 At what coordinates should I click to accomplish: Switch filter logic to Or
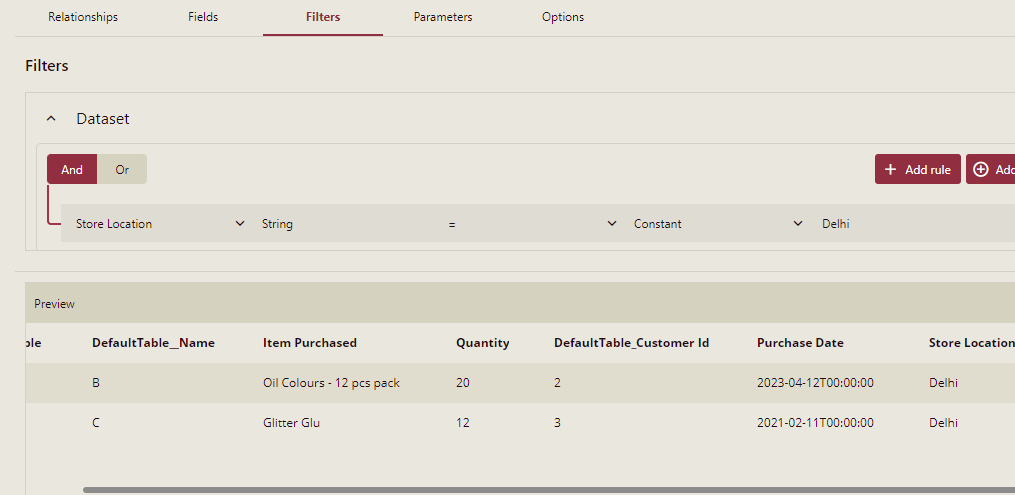click(122, 169)
